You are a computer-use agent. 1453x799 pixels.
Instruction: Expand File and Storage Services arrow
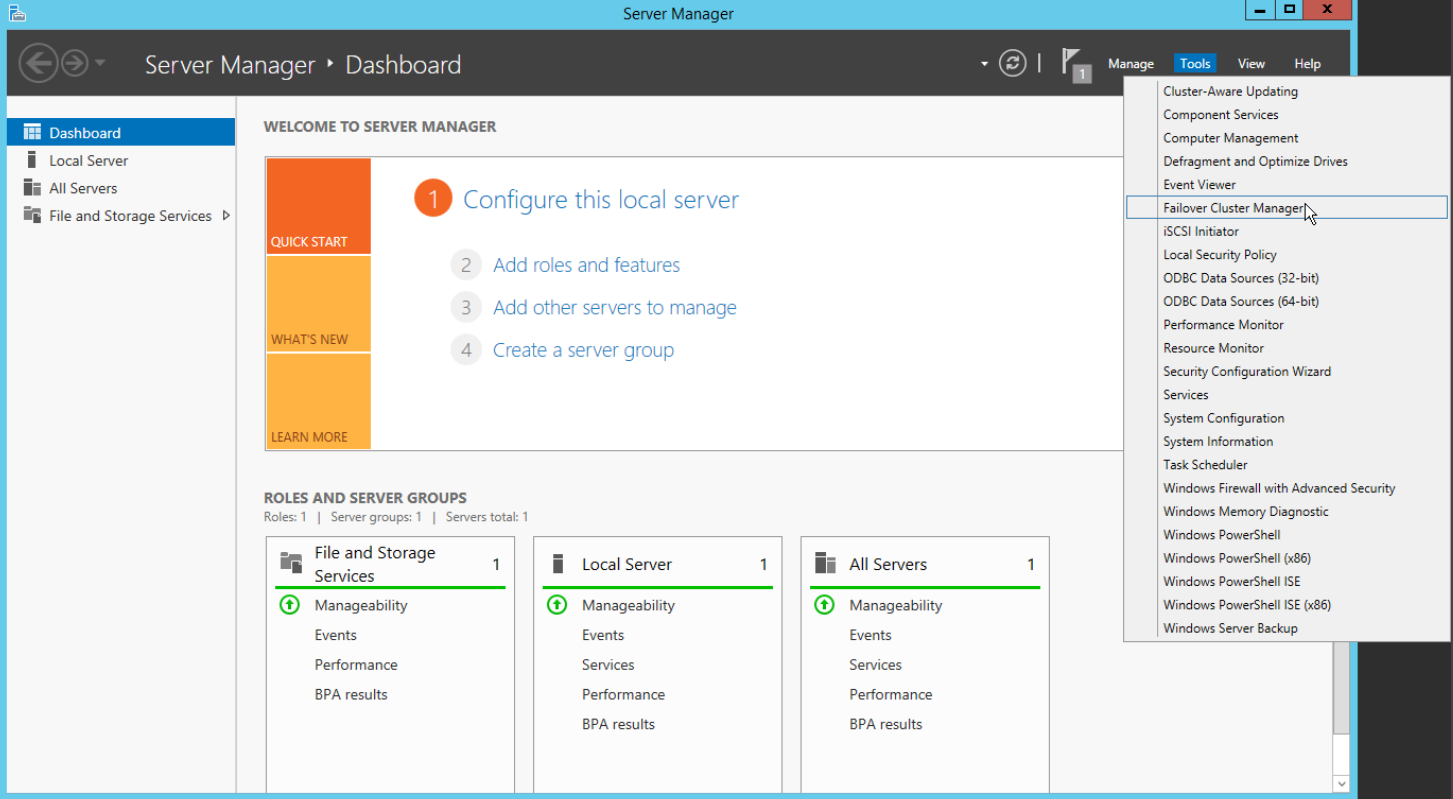[226, 216]
